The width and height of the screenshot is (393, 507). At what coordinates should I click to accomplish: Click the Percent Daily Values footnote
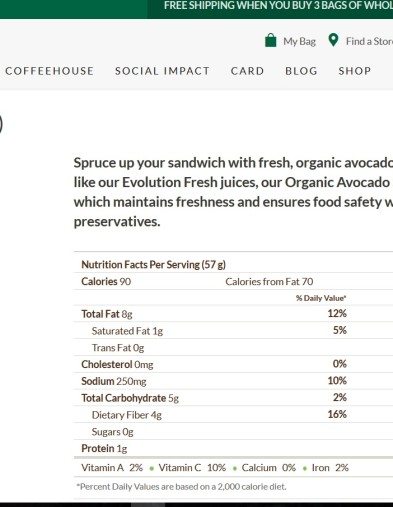click(181, 487)
